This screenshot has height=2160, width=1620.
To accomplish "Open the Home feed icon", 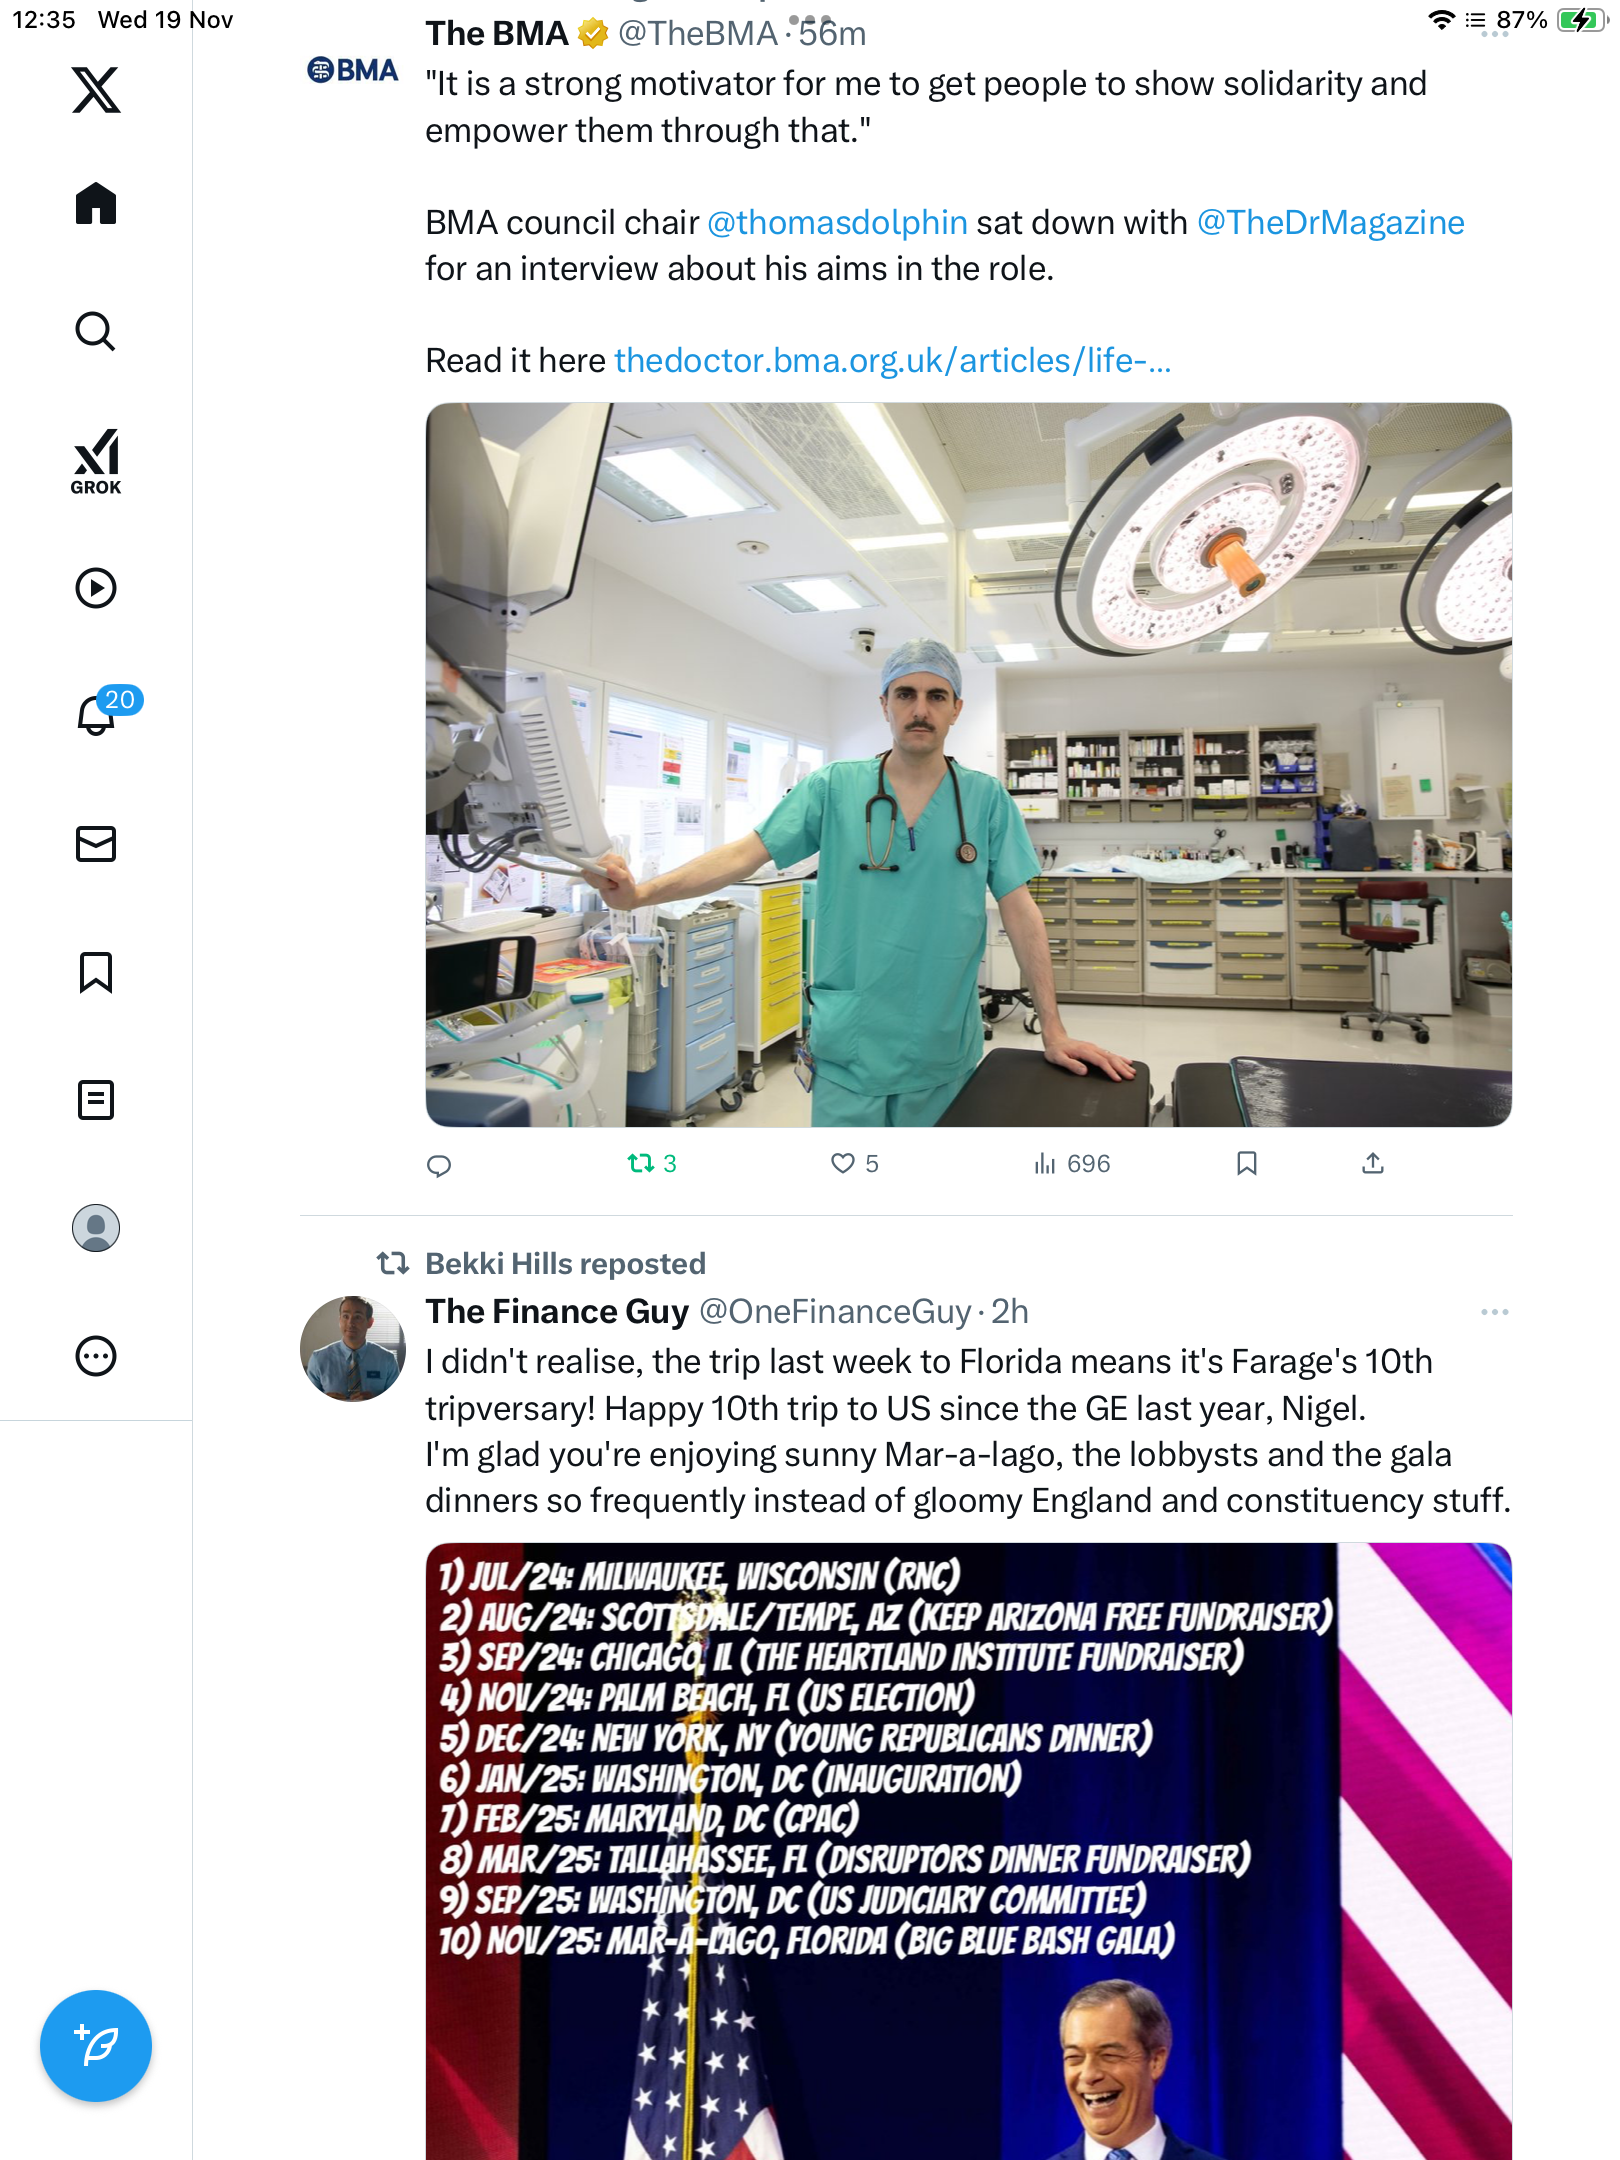I will (96, 204).
